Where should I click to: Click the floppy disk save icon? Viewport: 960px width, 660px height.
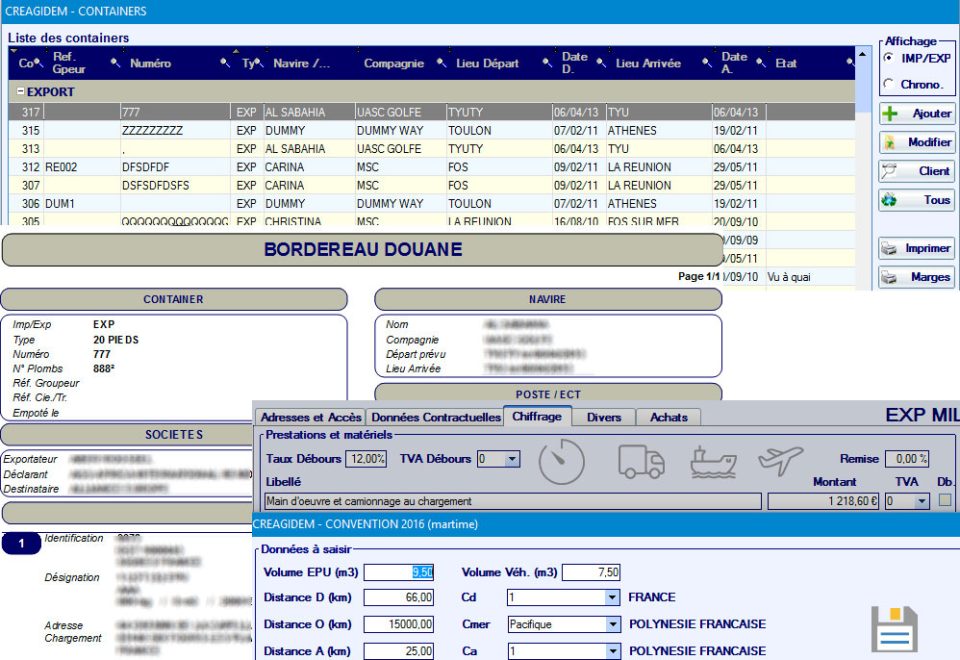[x=894, y=630]
